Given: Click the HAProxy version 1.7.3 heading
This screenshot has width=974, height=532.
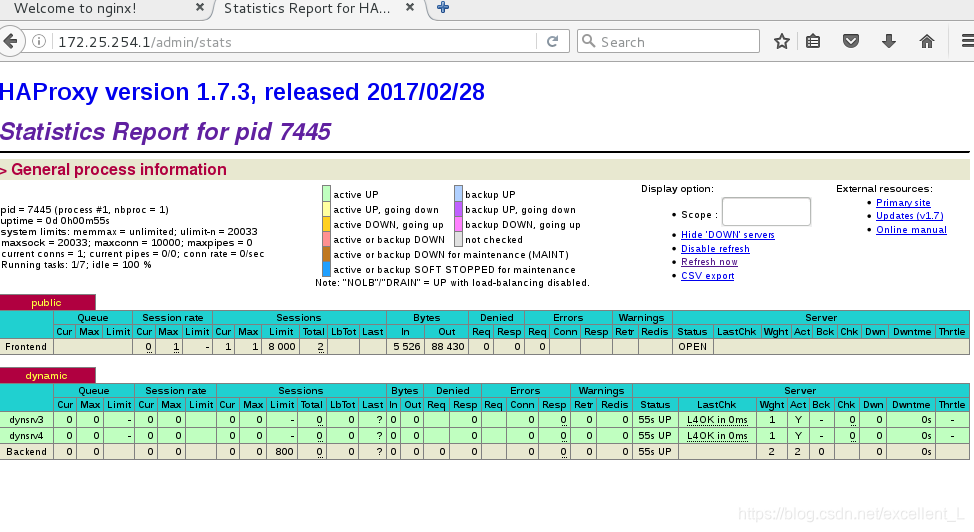Looking at the screenshot, I should tap(242, 92).
